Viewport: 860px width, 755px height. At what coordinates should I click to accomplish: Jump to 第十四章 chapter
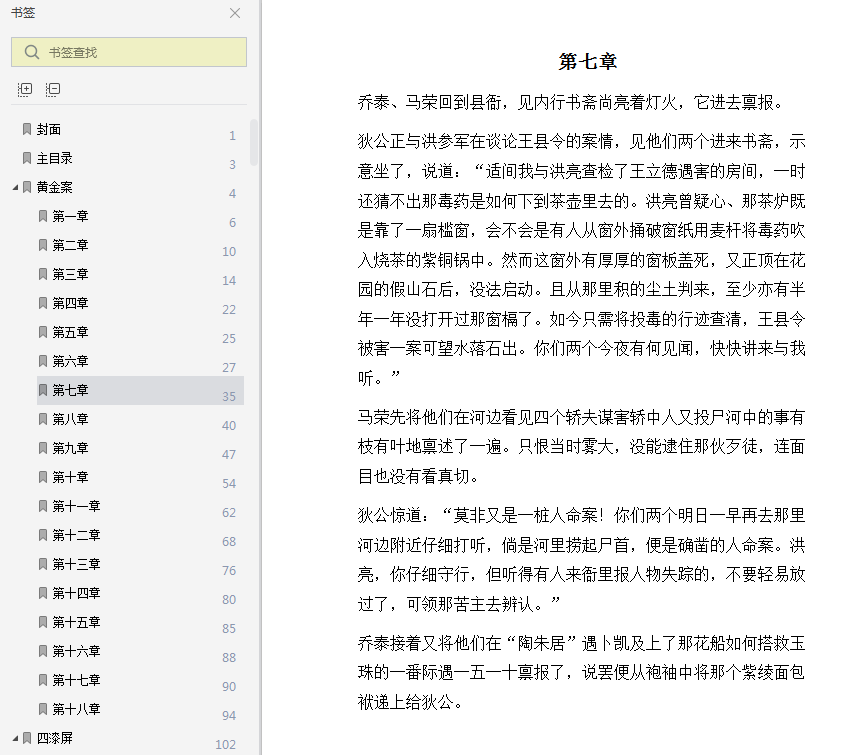76,593
